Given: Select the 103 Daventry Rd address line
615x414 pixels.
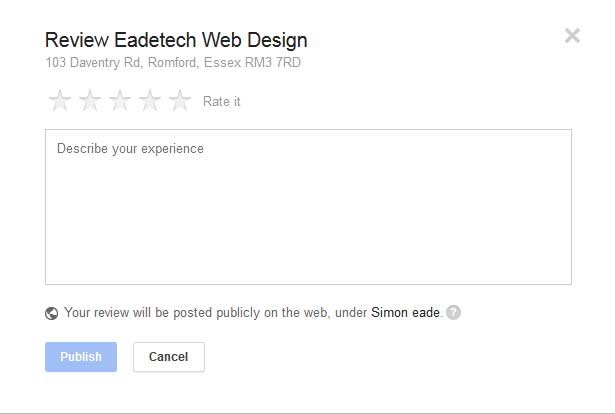Looking at the screenshot, I should 173,62.
